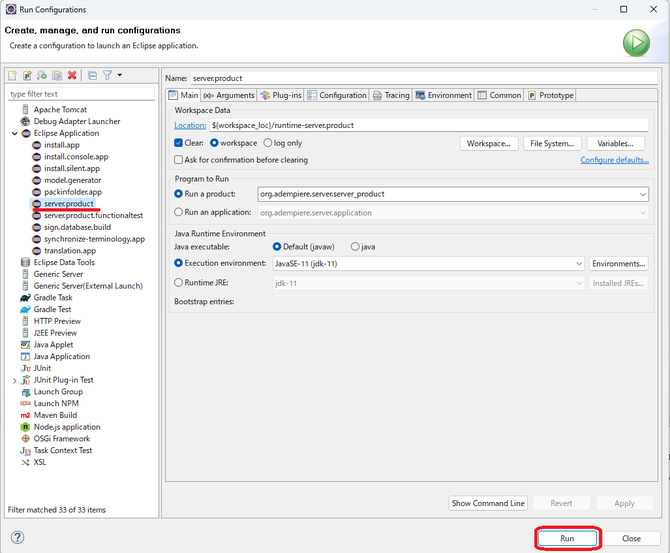Collapse all configurations in tree toolbar

tap(92, 75)
